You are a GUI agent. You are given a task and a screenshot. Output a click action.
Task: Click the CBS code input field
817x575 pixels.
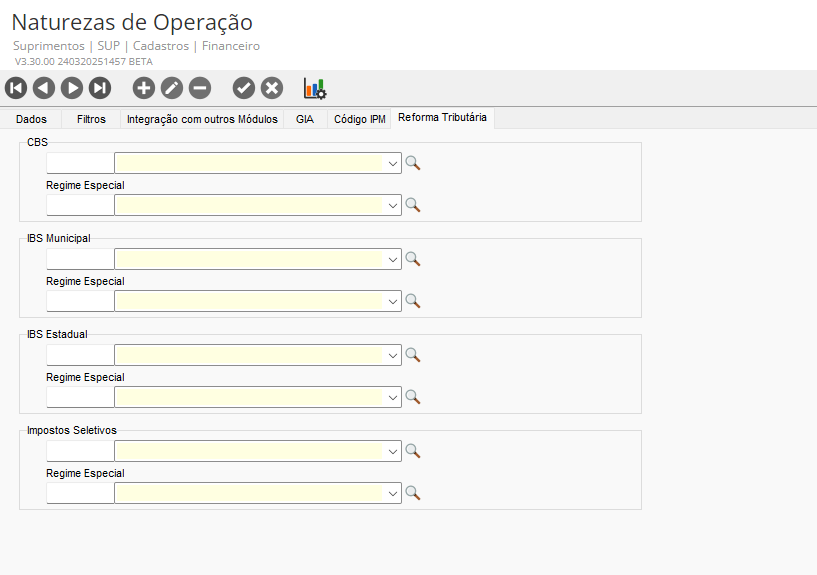[x=80, y=163]
